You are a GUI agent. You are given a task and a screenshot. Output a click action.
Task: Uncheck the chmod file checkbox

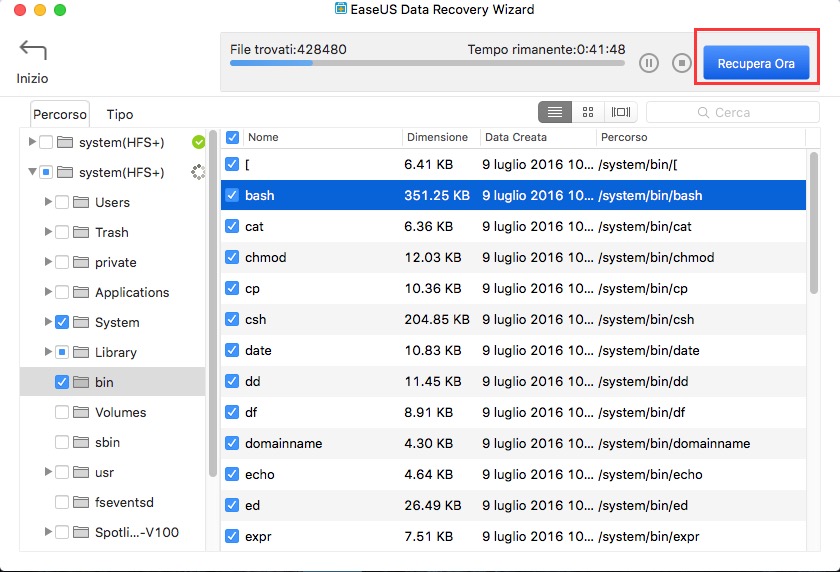click(x=232, y=257)
